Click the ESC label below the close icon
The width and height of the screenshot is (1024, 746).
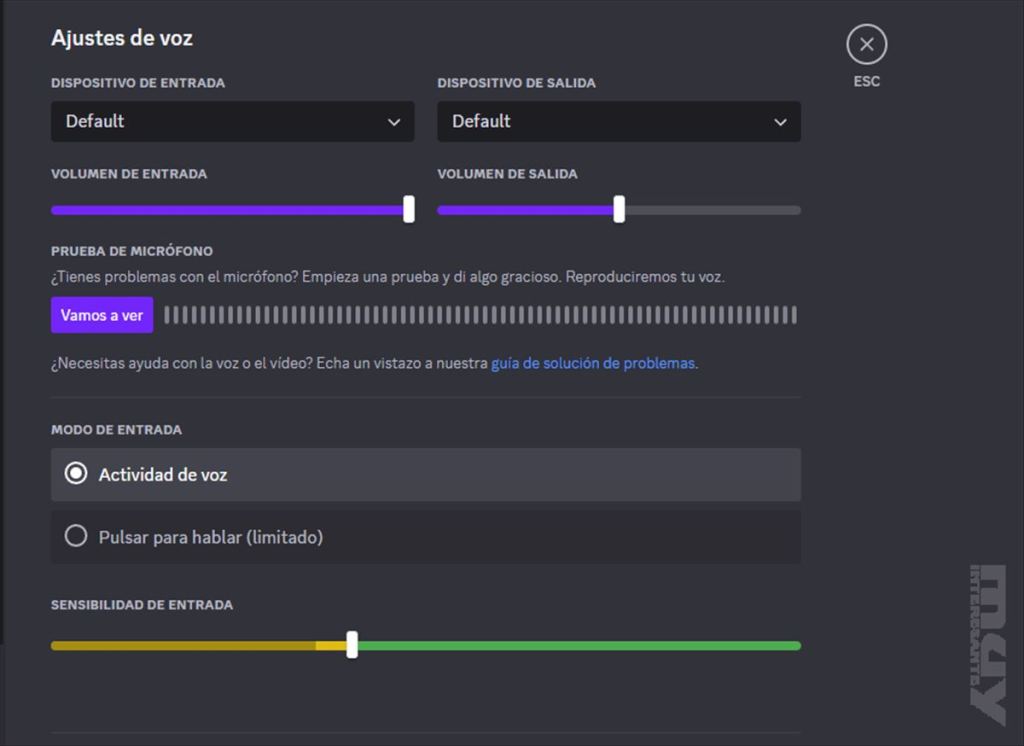pyautogui.click(x=866, y=82)
